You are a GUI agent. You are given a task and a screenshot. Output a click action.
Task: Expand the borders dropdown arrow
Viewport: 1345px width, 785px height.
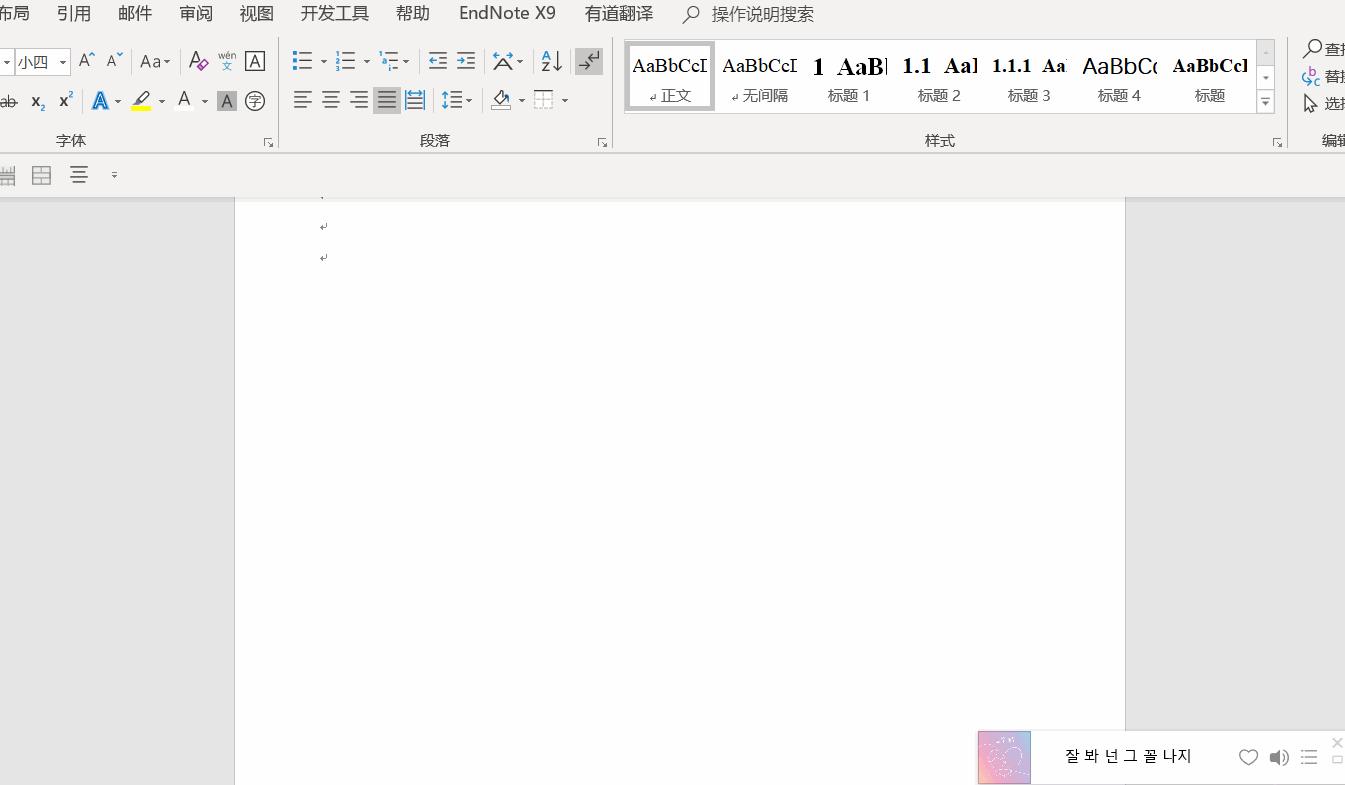[565, 101]
